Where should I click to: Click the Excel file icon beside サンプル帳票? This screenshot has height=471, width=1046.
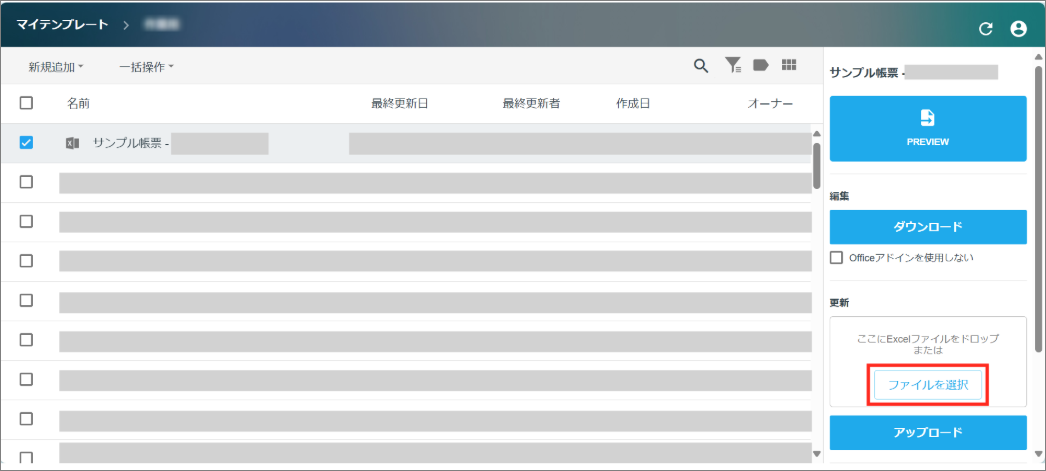(x=72, y=143)
